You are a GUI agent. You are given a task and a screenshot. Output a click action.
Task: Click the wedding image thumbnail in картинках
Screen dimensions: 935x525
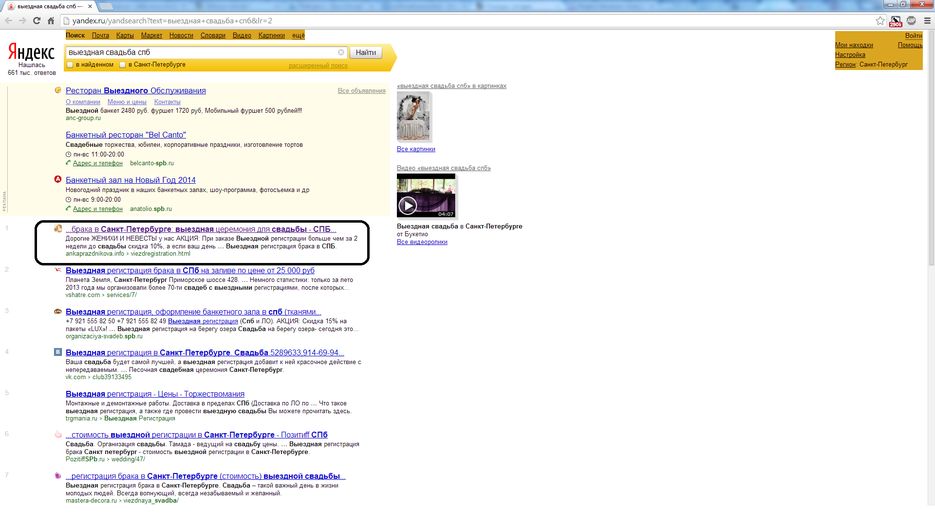pyautogui.click(x=414, y=117)
